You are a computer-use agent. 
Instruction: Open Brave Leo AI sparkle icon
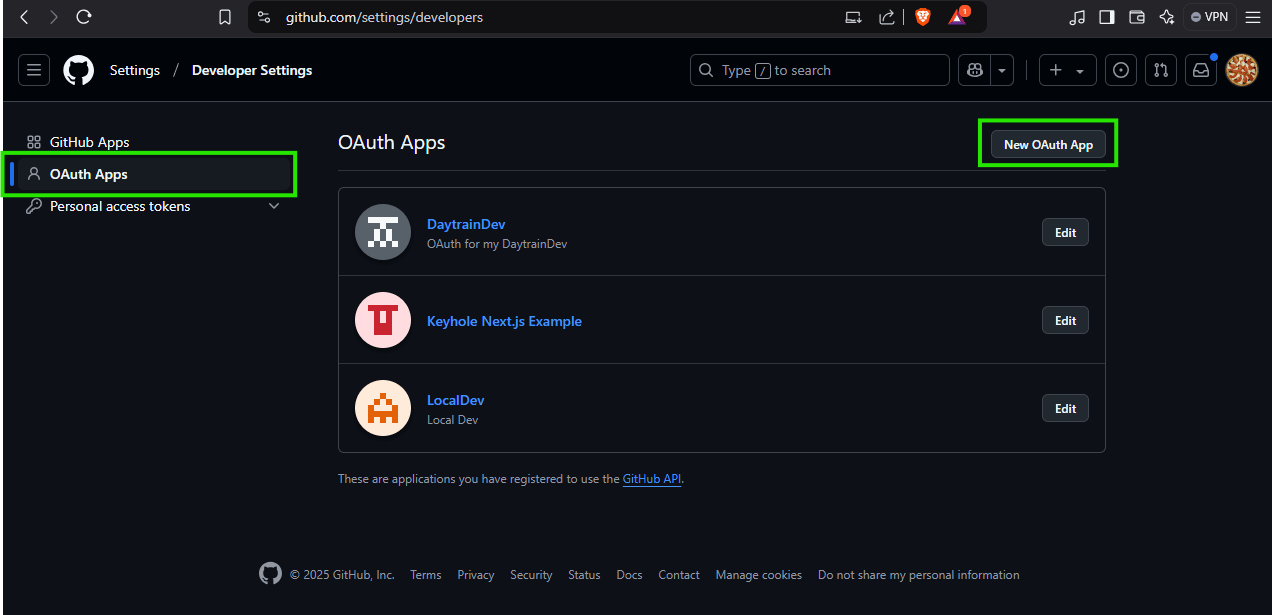tap(1166, 17)
